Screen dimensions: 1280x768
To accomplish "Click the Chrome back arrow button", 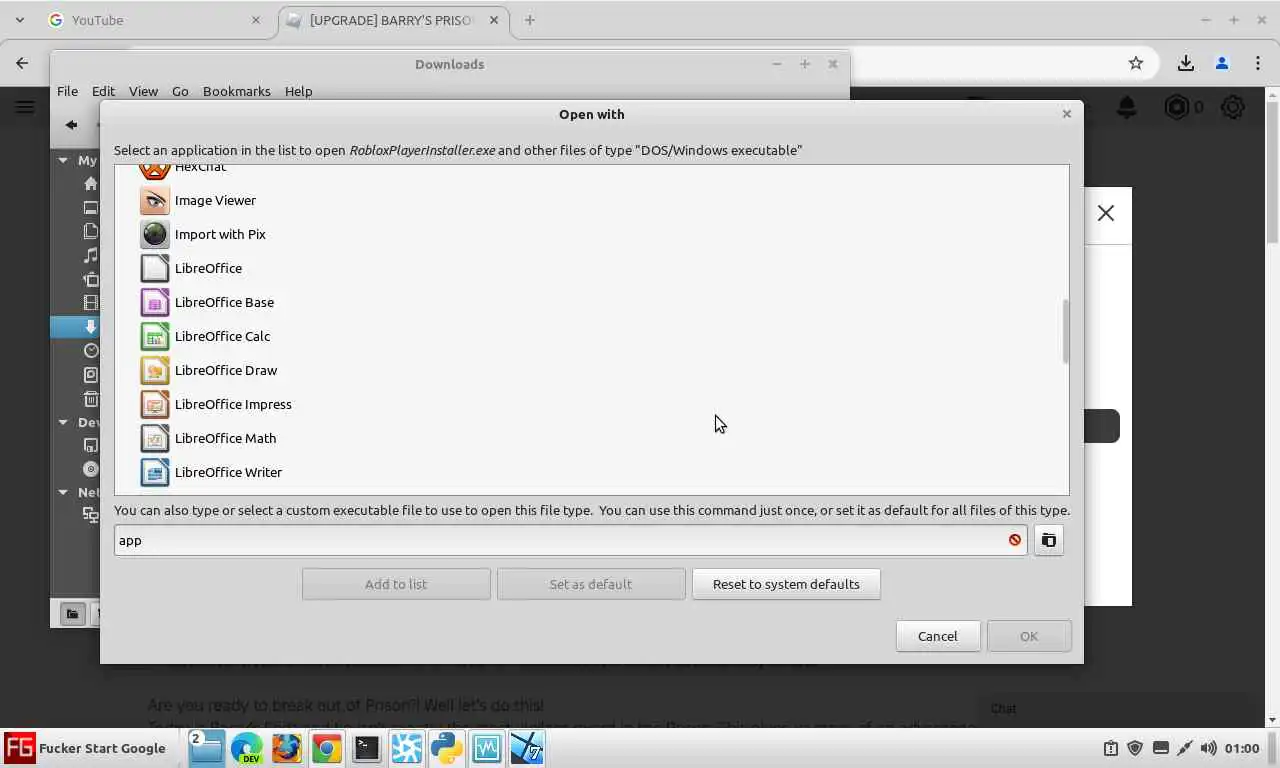I will (22, 63).
